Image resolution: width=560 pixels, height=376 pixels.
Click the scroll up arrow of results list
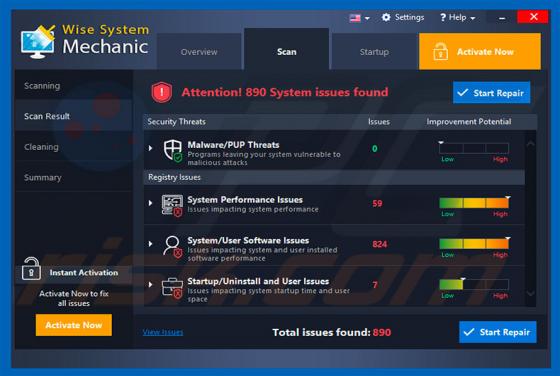coord(530,144)
